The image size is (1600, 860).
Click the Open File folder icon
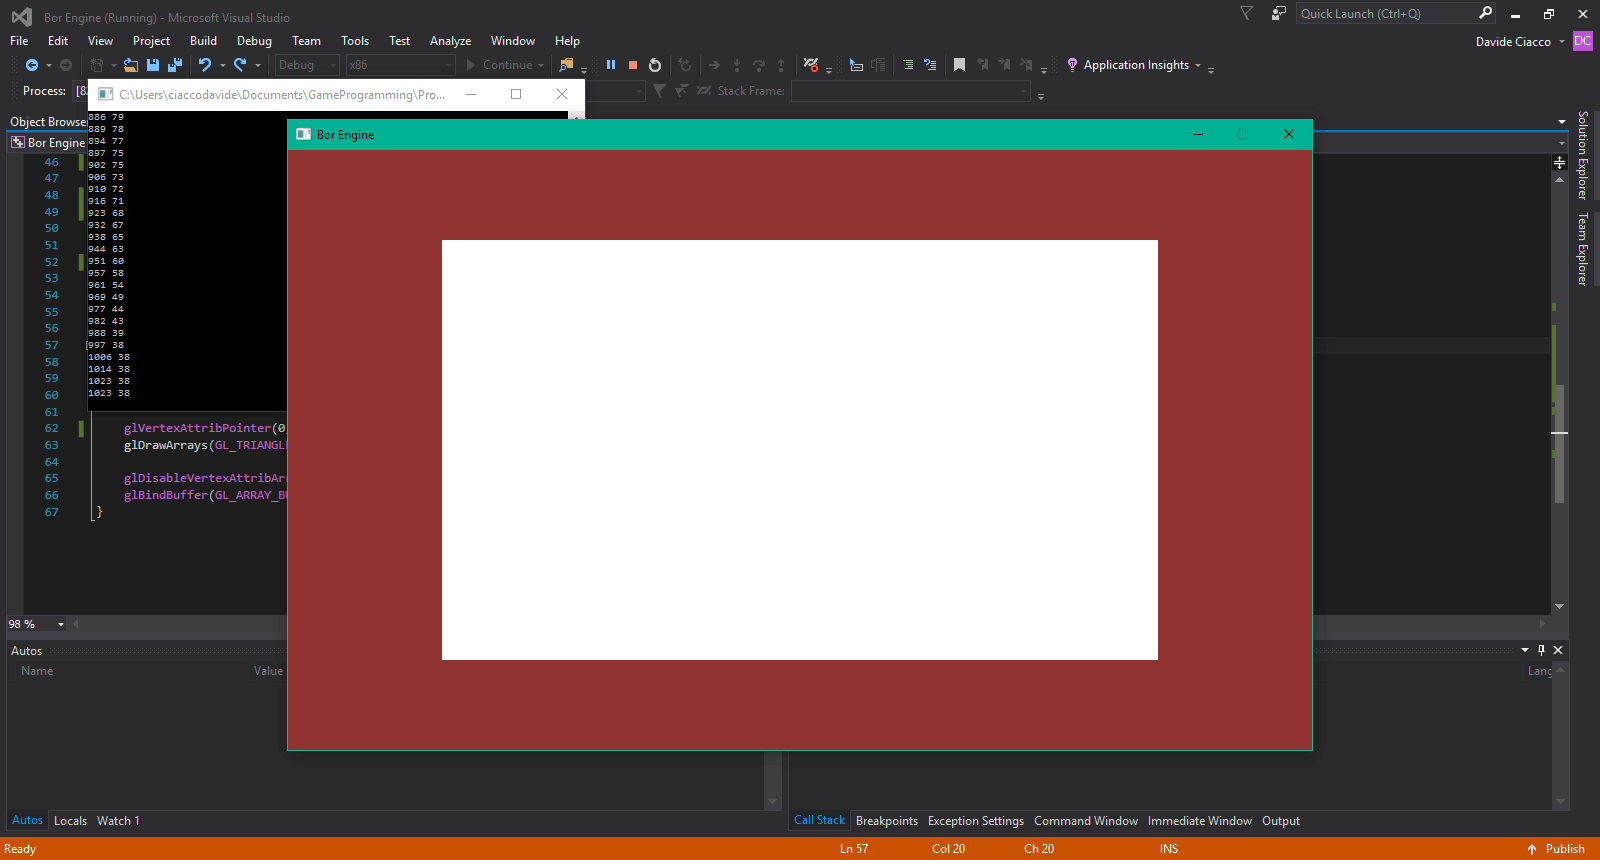(131, 65)
